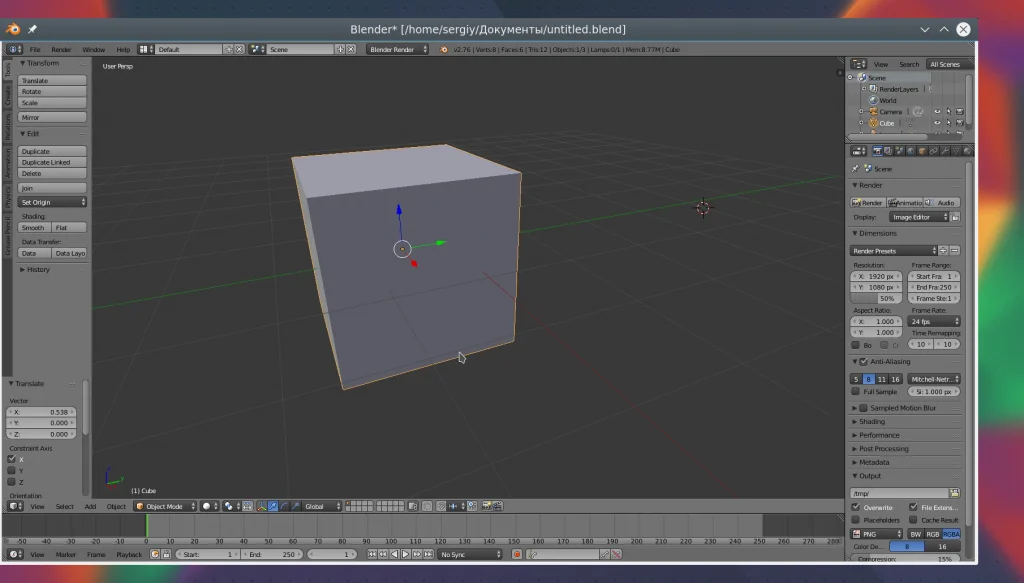Click the resolution percentage 50% slider

point(877,298)
